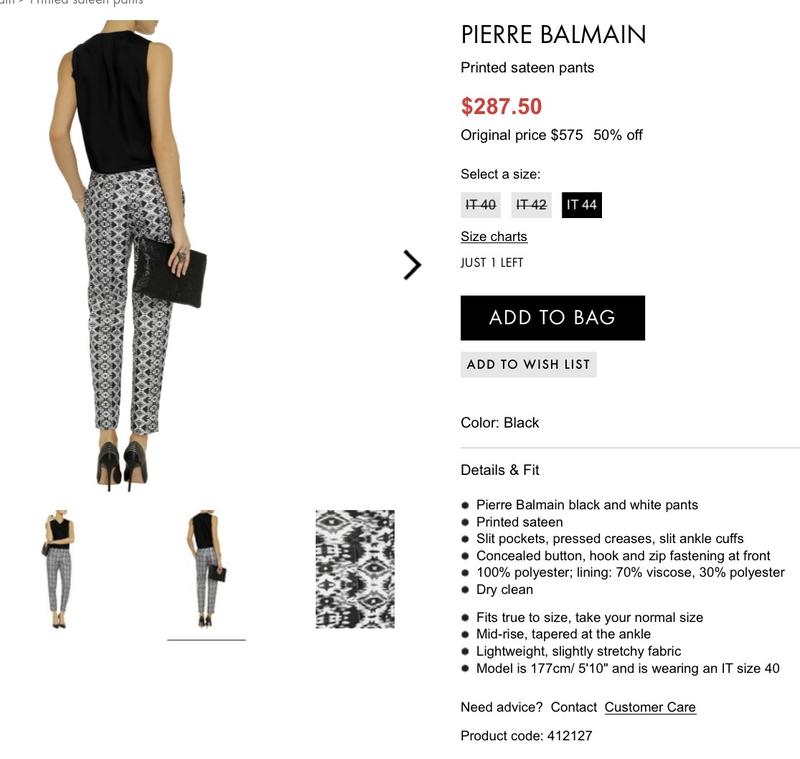Click the $287.50 sale price
The height and width of the screenshot is (759, 800).
(501, 106)
